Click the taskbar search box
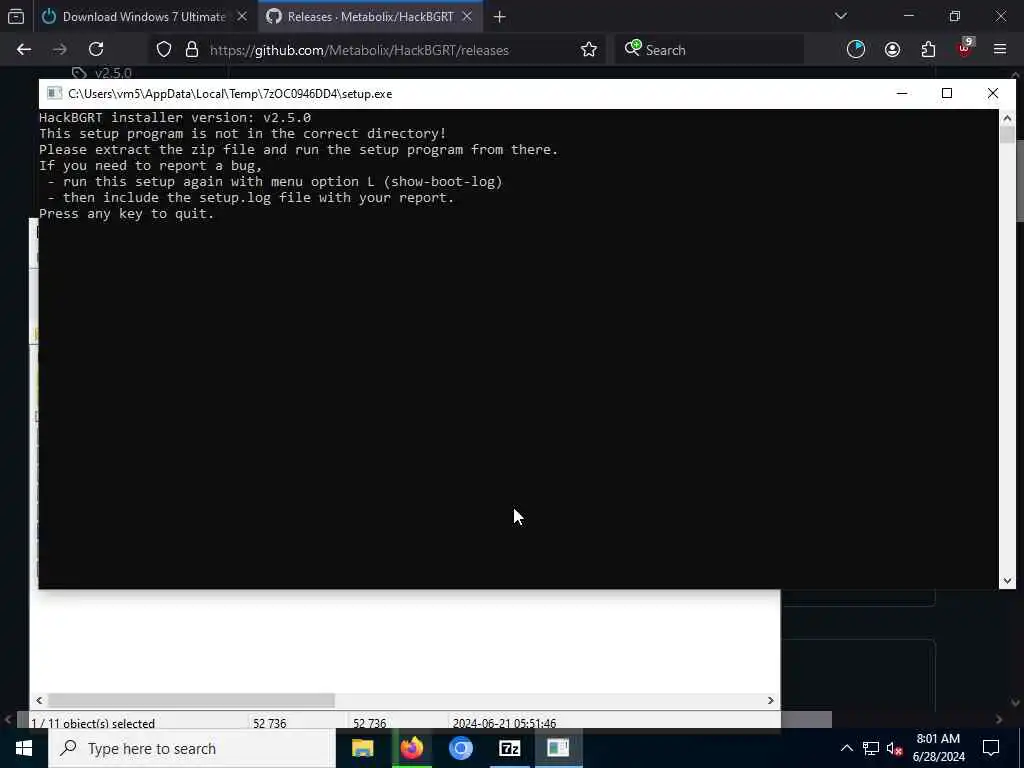The height and width of the screenshot is (768, 1024). [191, 748]
